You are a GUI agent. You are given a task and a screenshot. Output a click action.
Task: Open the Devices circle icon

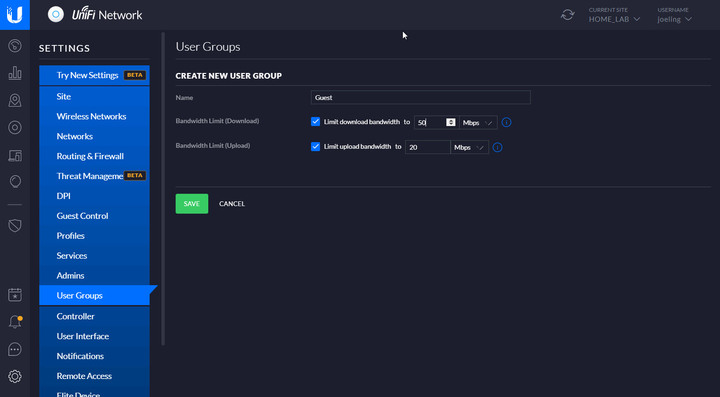(x=15, y=127)
